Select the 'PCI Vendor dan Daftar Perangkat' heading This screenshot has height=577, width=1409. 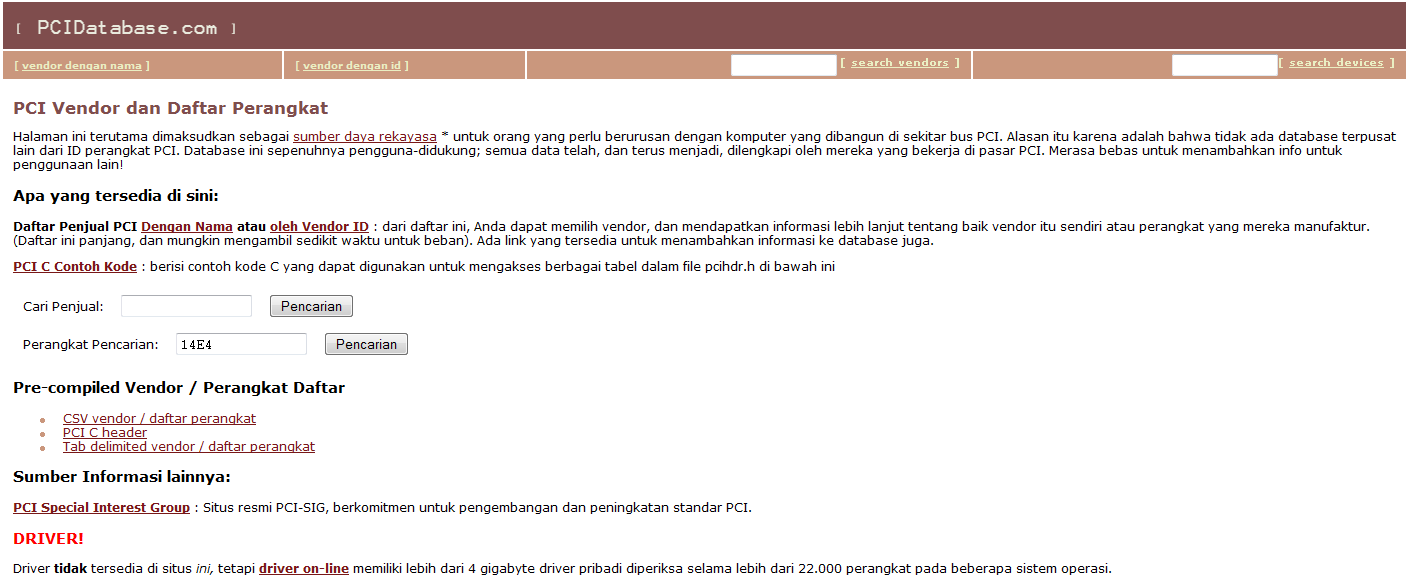tap(170, 108)
